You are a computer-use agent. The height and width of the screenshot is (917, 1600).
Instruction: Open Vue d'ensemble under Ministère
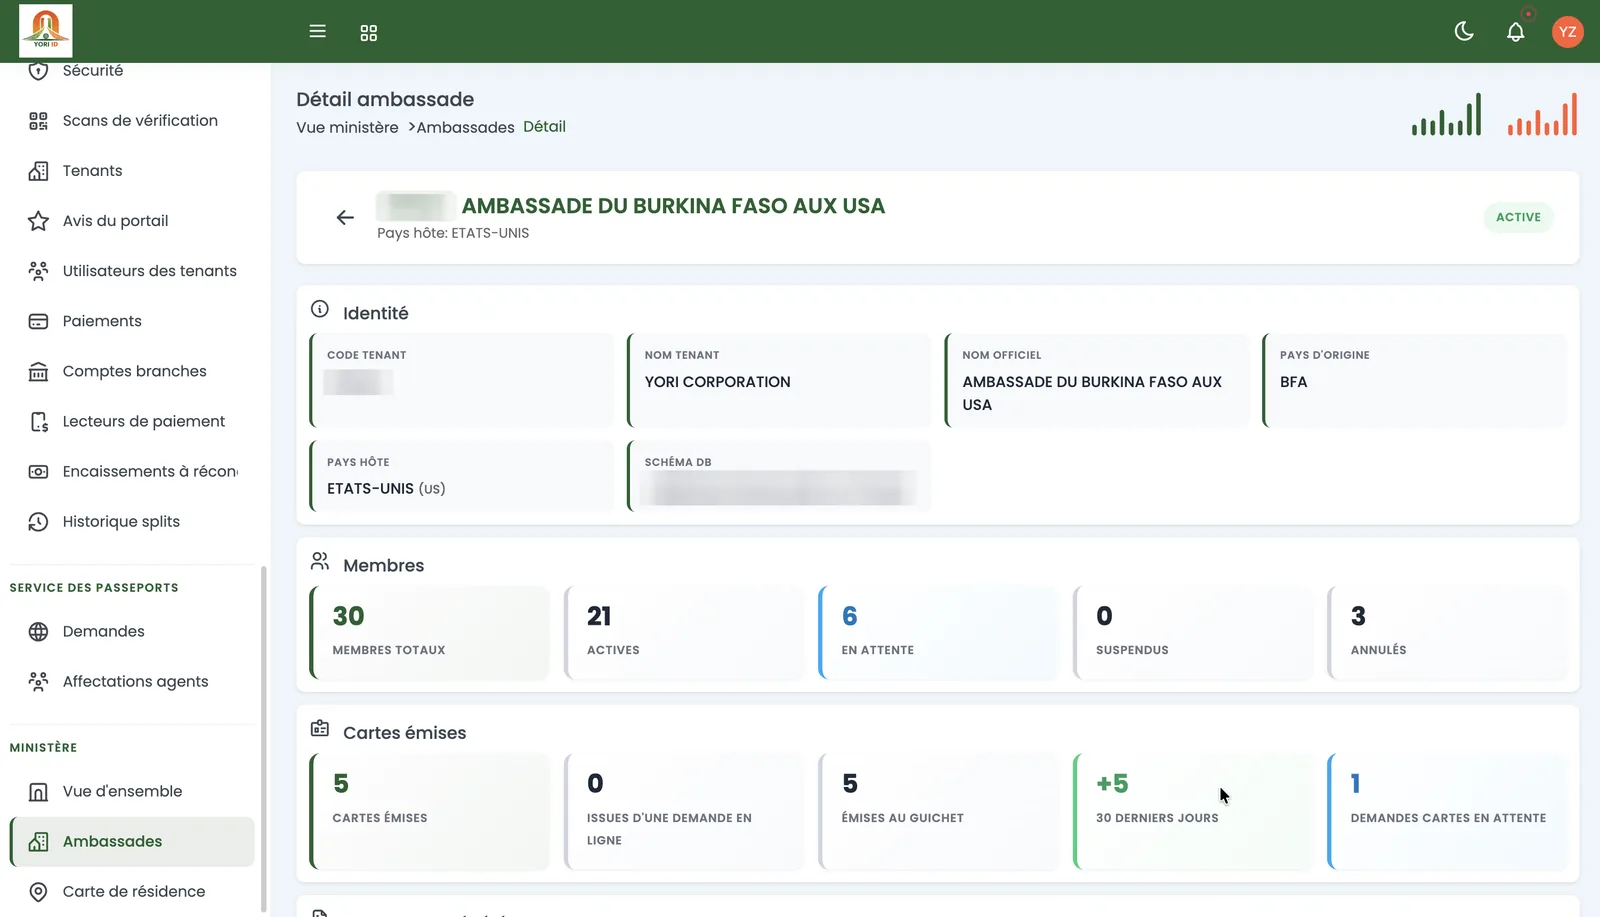[x=132, y=791]
